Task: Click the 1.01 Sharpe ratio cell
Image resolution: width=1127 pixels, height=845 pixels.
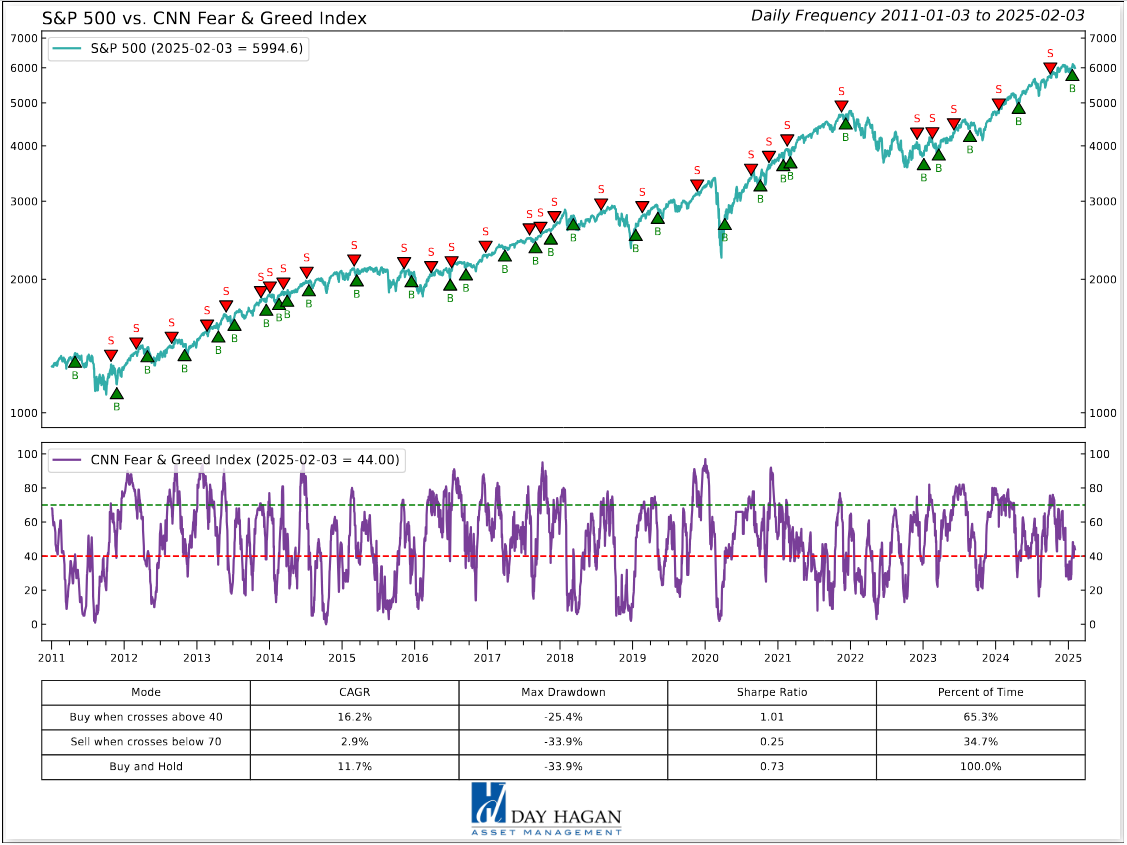Action: (772, 717)
